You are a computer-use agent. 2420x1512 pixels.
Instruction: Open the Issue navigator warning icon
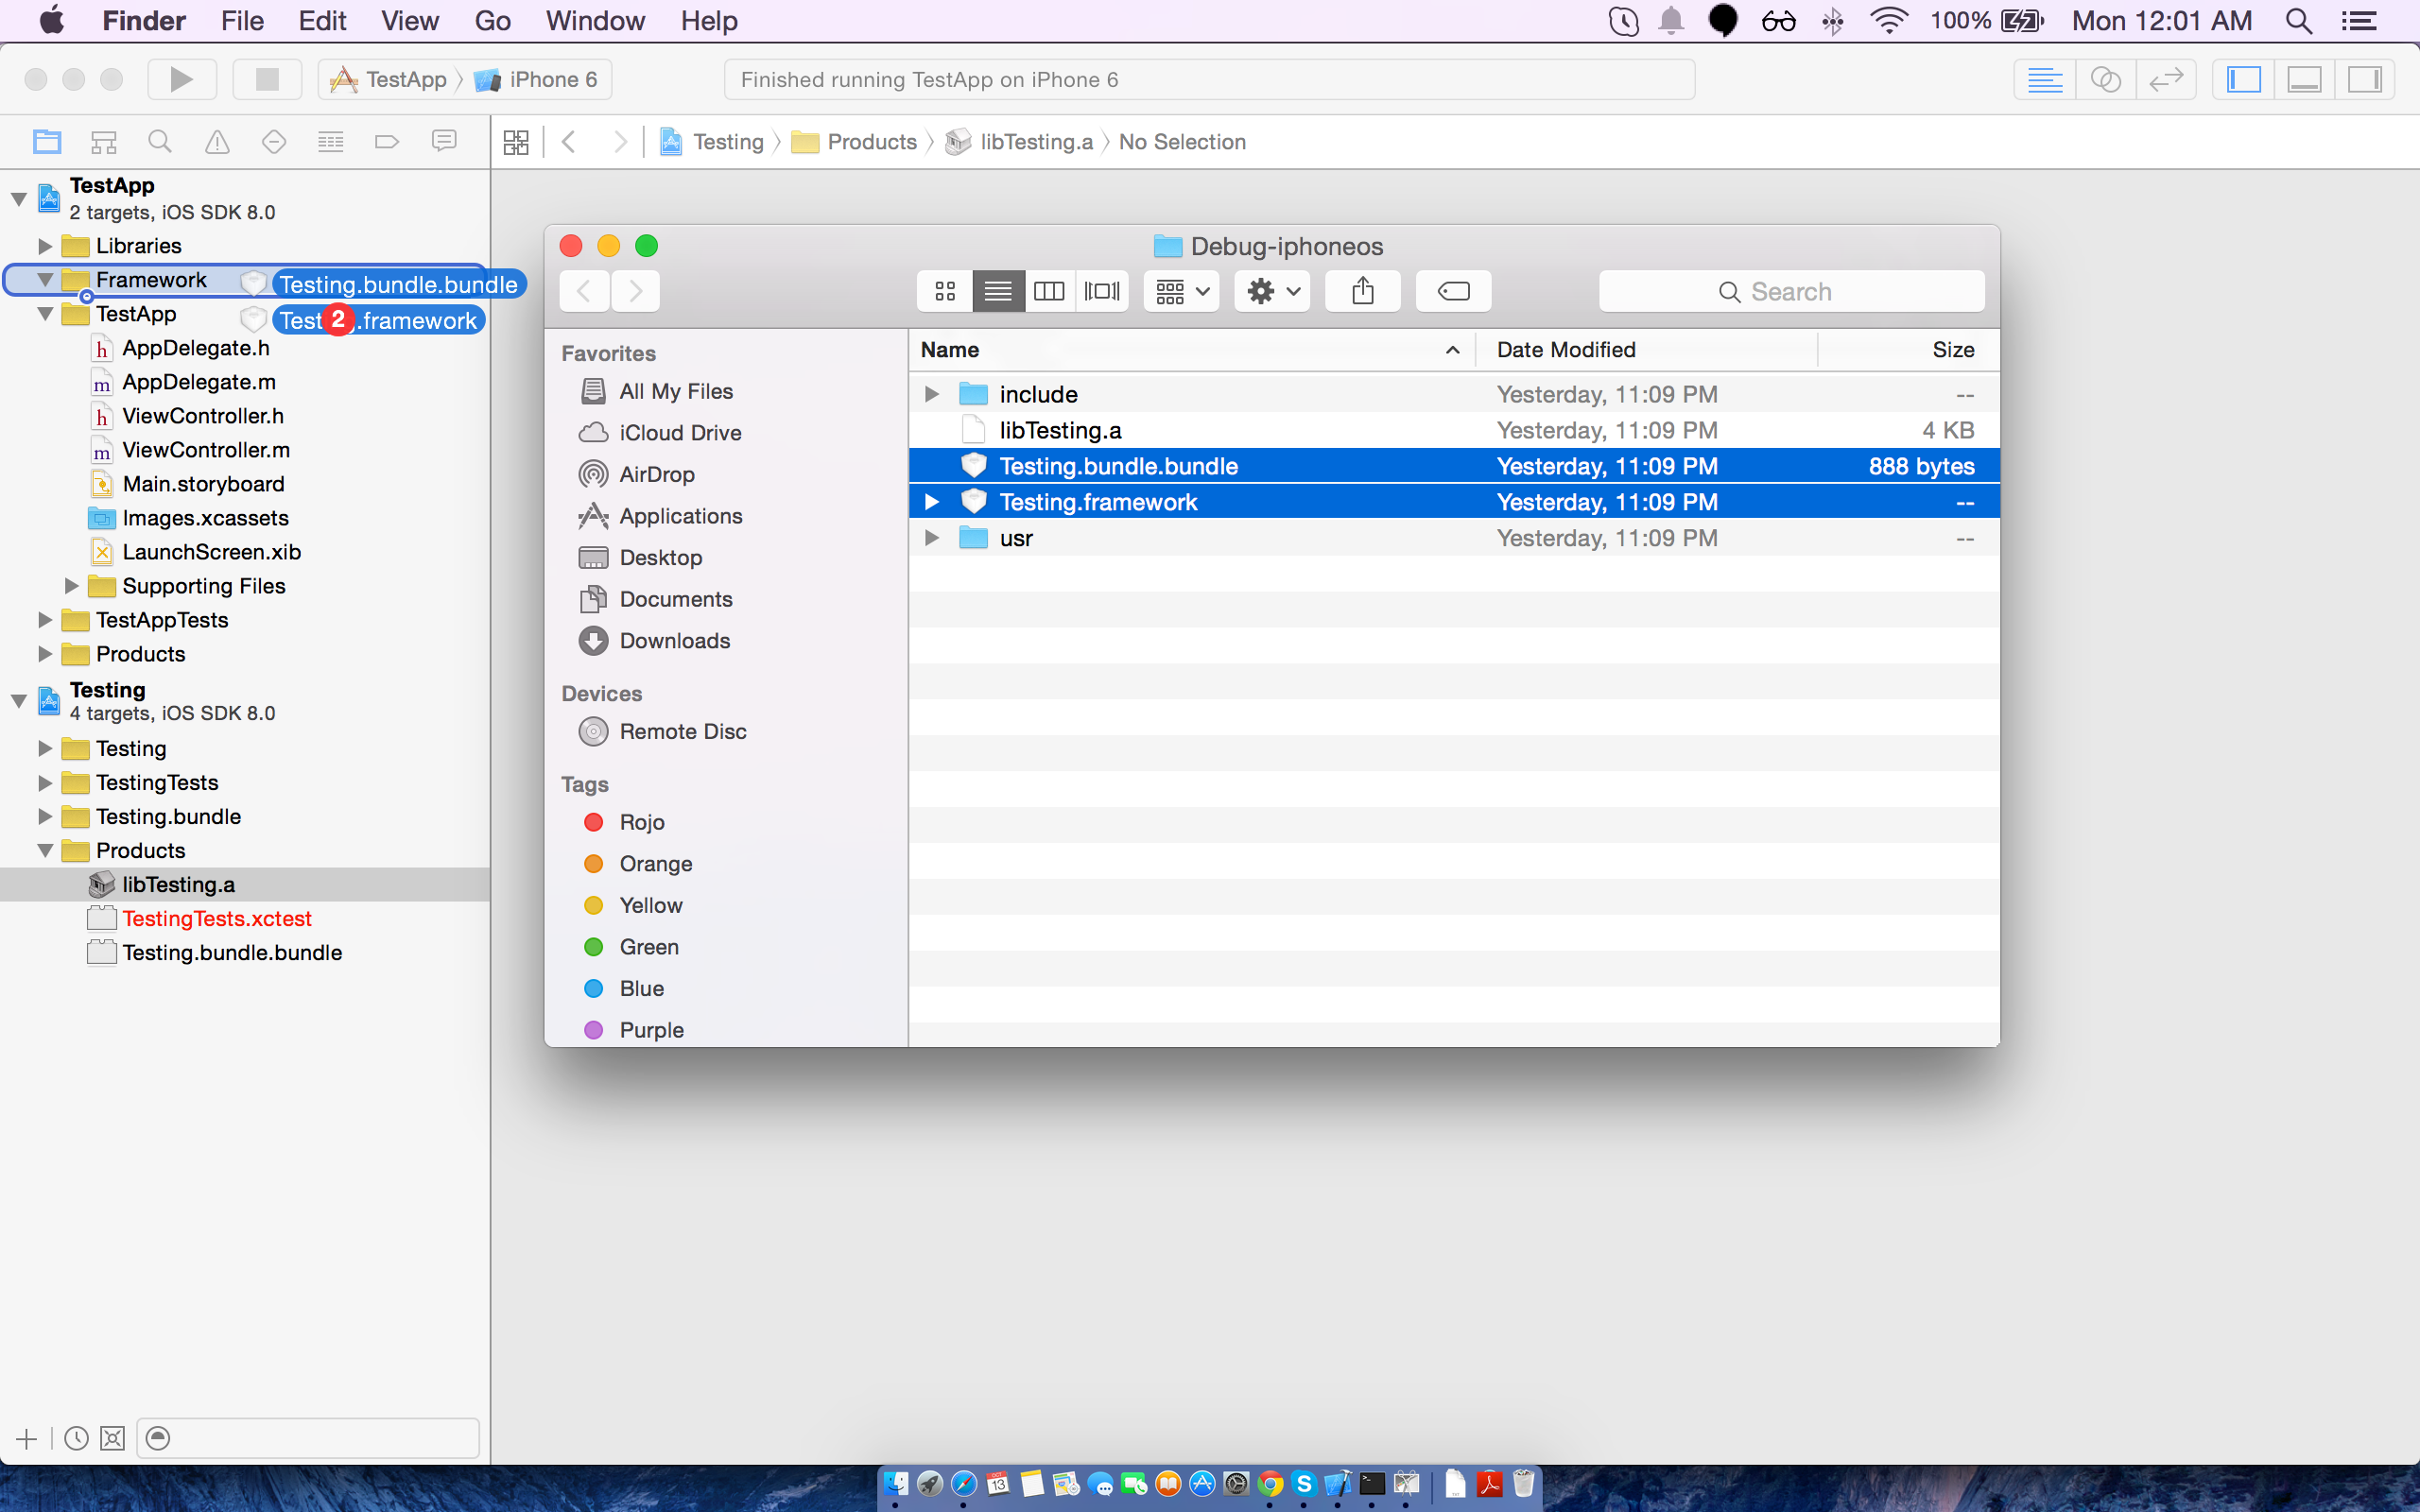coord(217,142)
